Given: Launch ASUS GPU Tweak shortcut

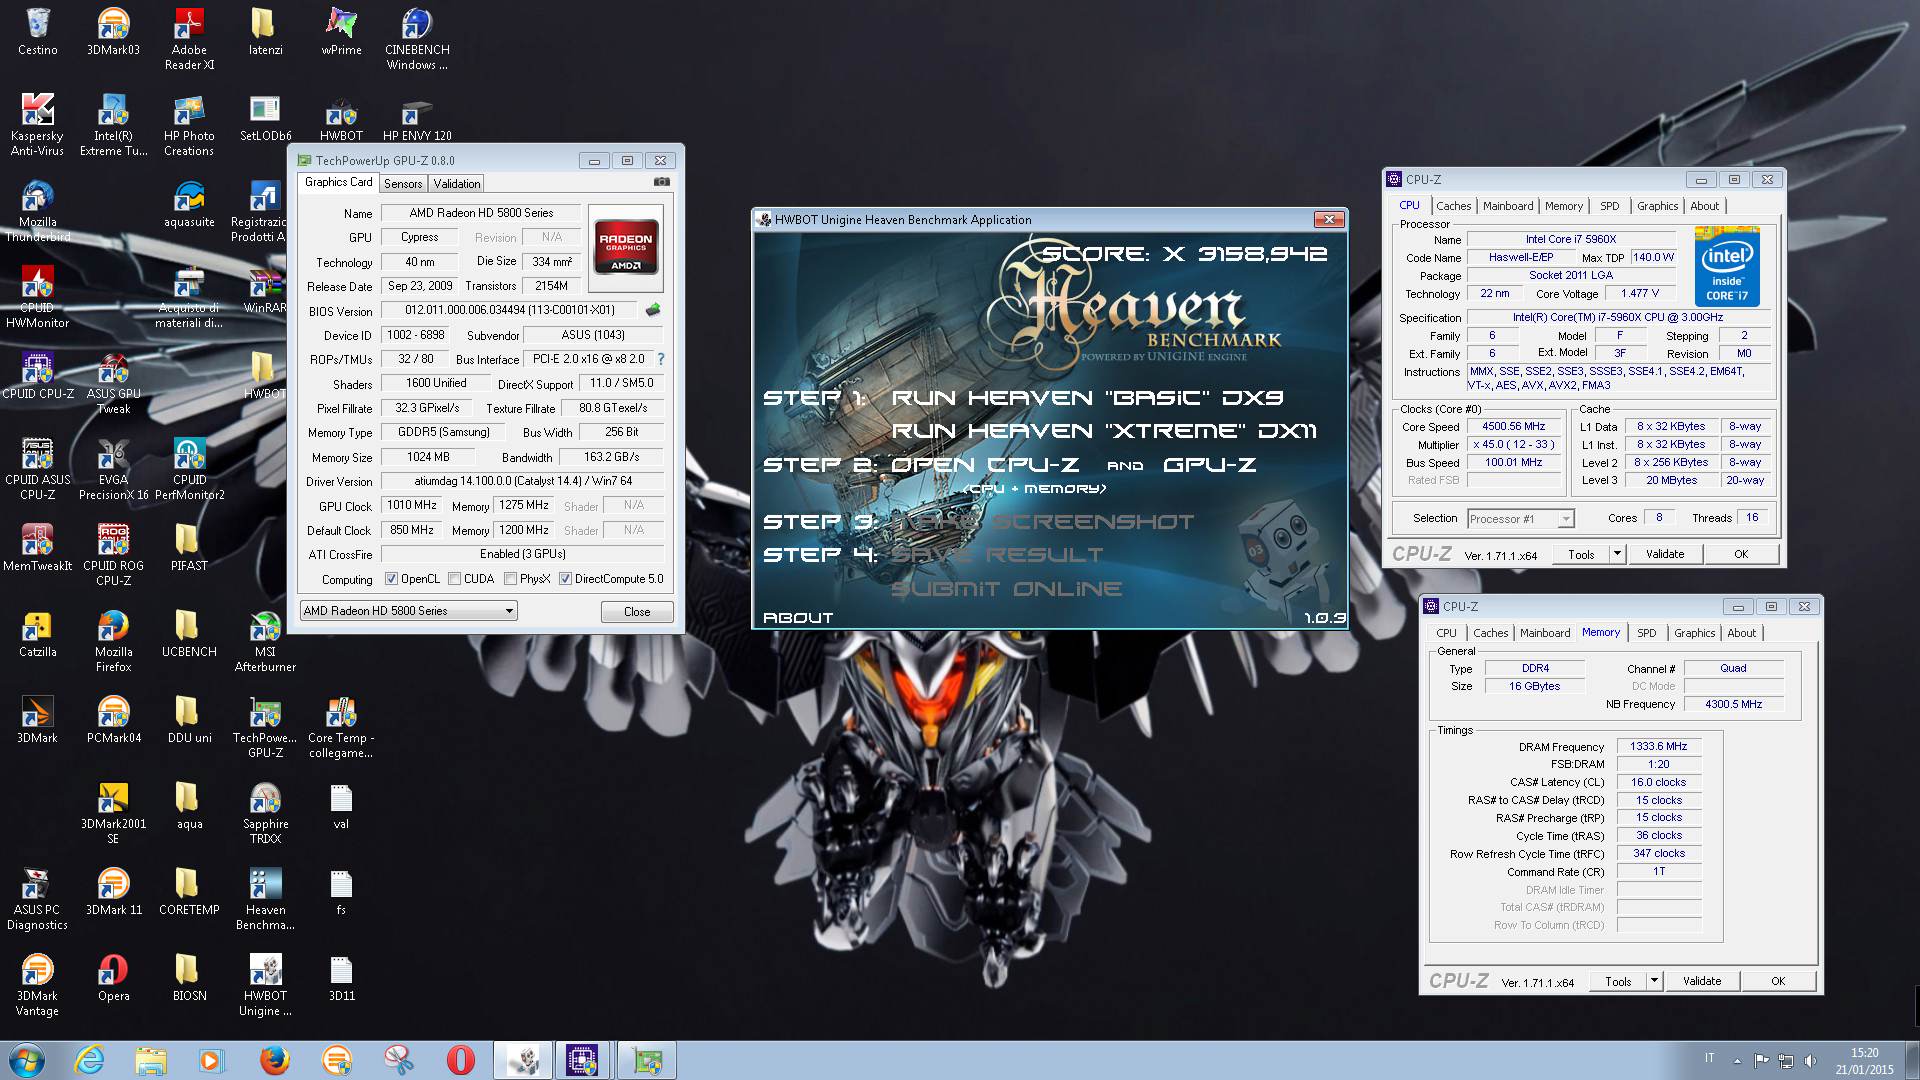Looking at the screenshot, I should [113, 383].
